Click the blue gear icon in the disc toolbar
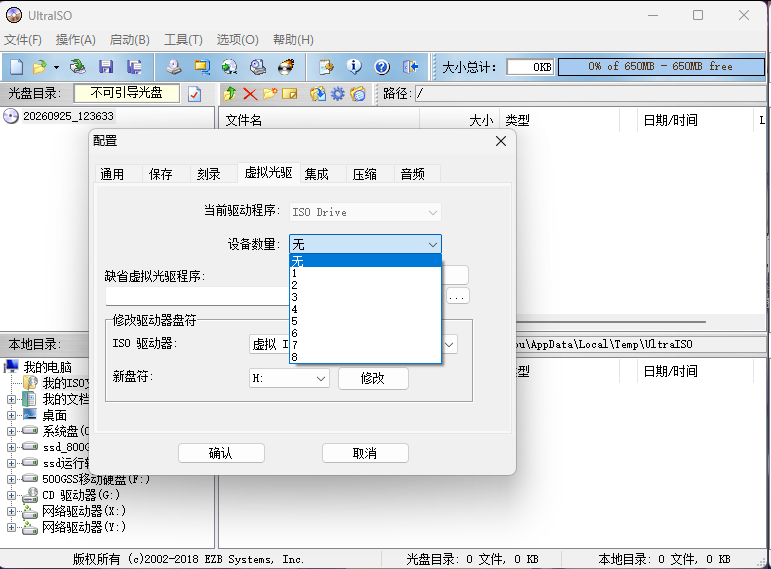The image size is (771, 569). click(x=338, y=93)
